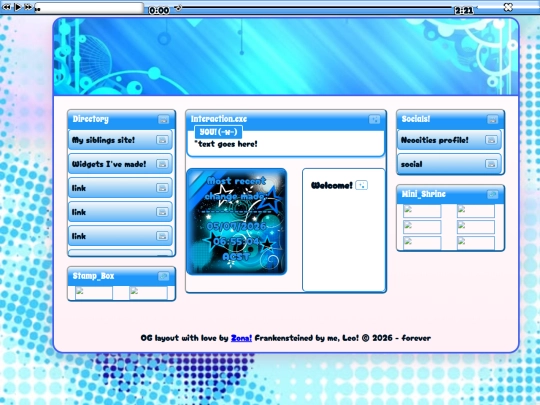Click the first broken stamp image in Stamp_Box
540x405 pixels.
(x=94, y=293)
